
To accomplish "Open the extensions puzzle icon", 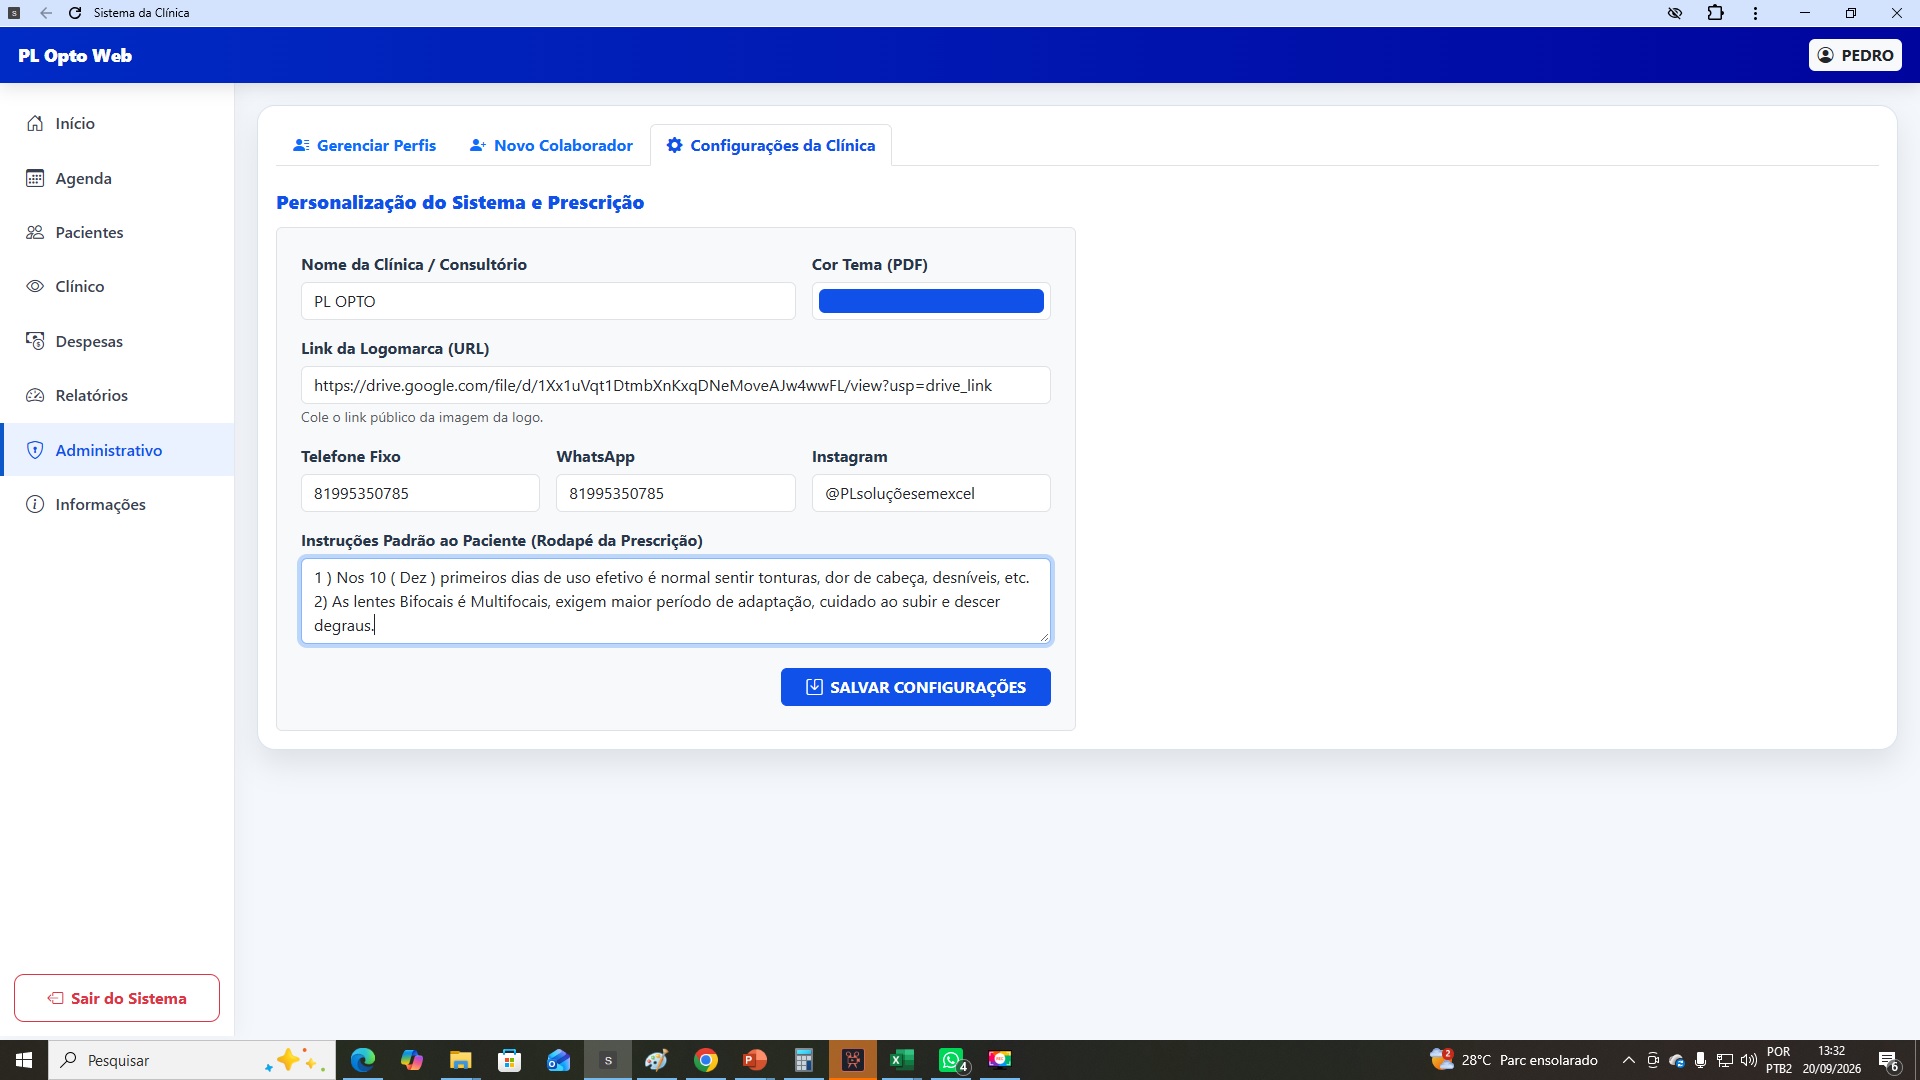I will click(1715, 13).
